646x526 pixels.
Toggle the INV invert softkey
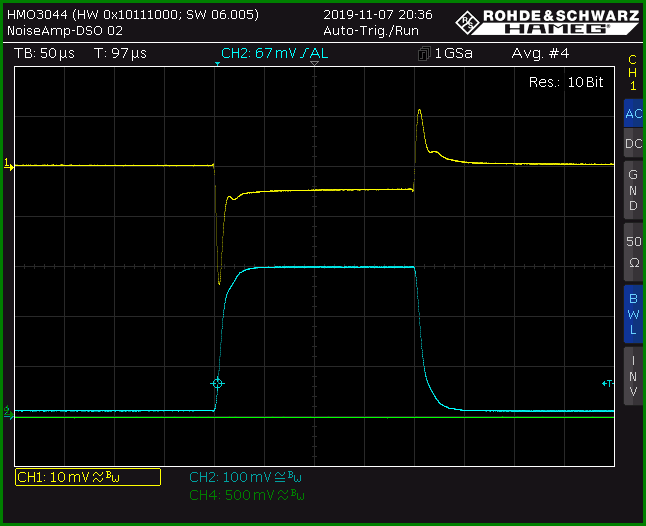633,376
